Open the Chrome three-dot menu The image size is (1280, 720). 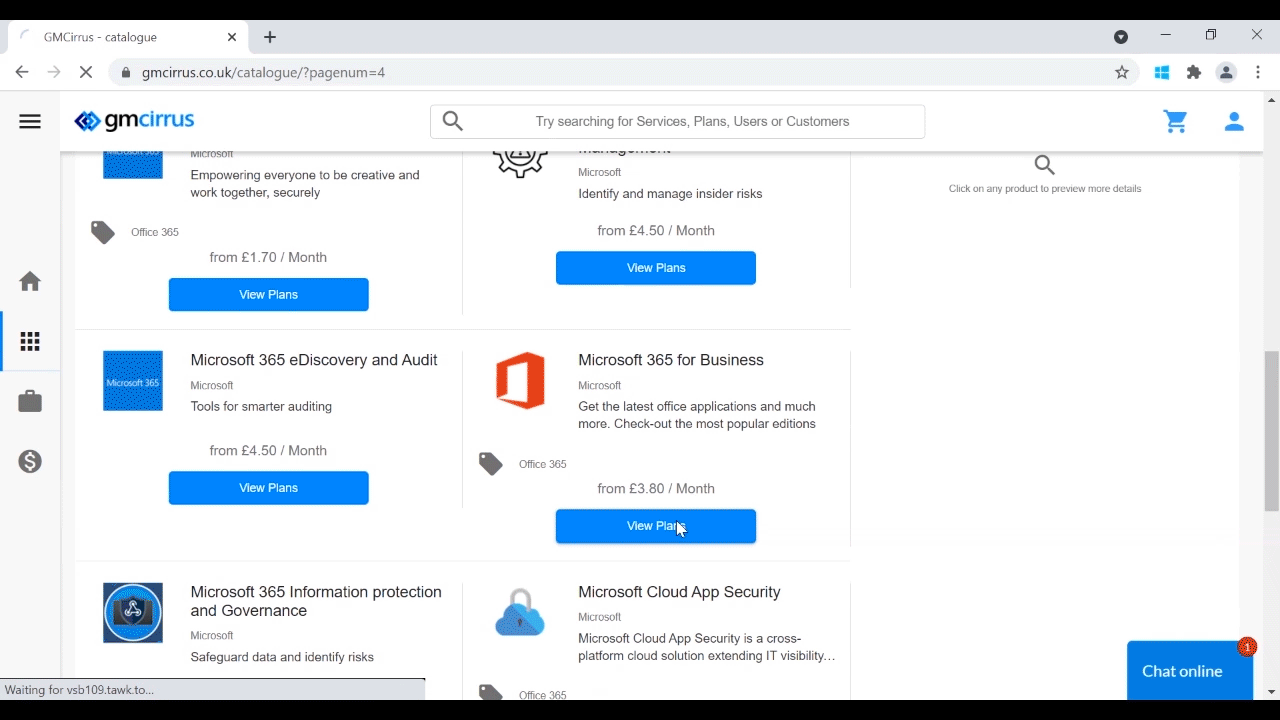pyautogui.click(x=1259, y=72)
